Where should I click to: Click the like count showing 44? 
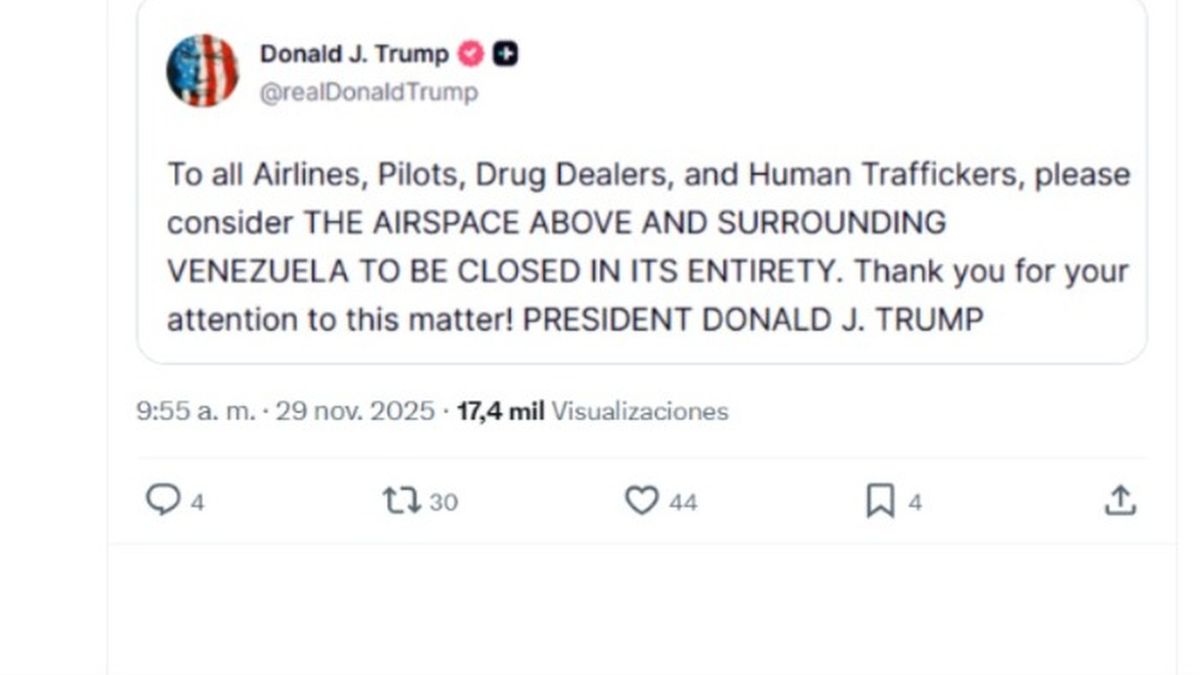click(683, 502)
